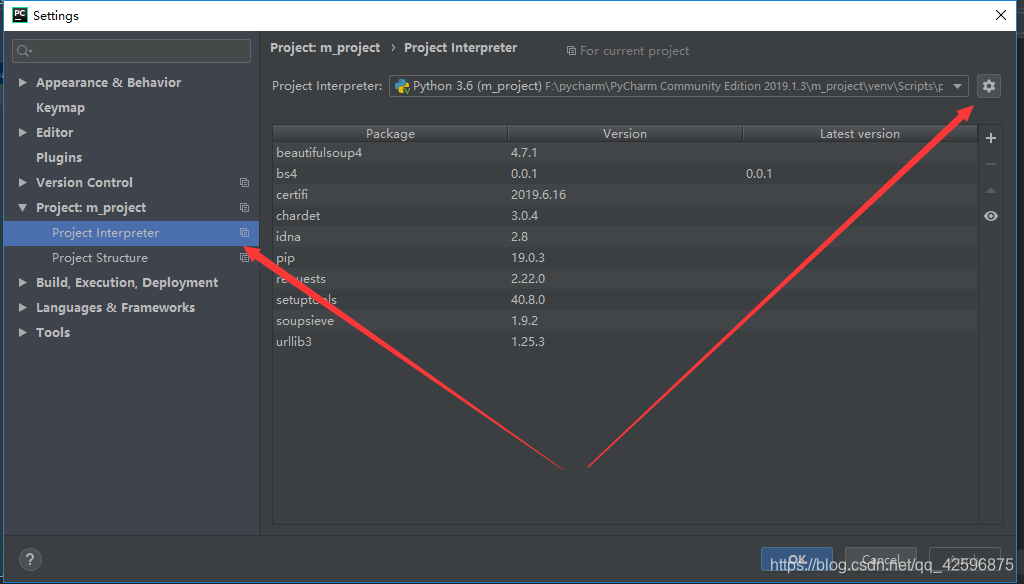Expand the Tools section
The width and height of the screenshot is (1024, 584).
(22, 333)
